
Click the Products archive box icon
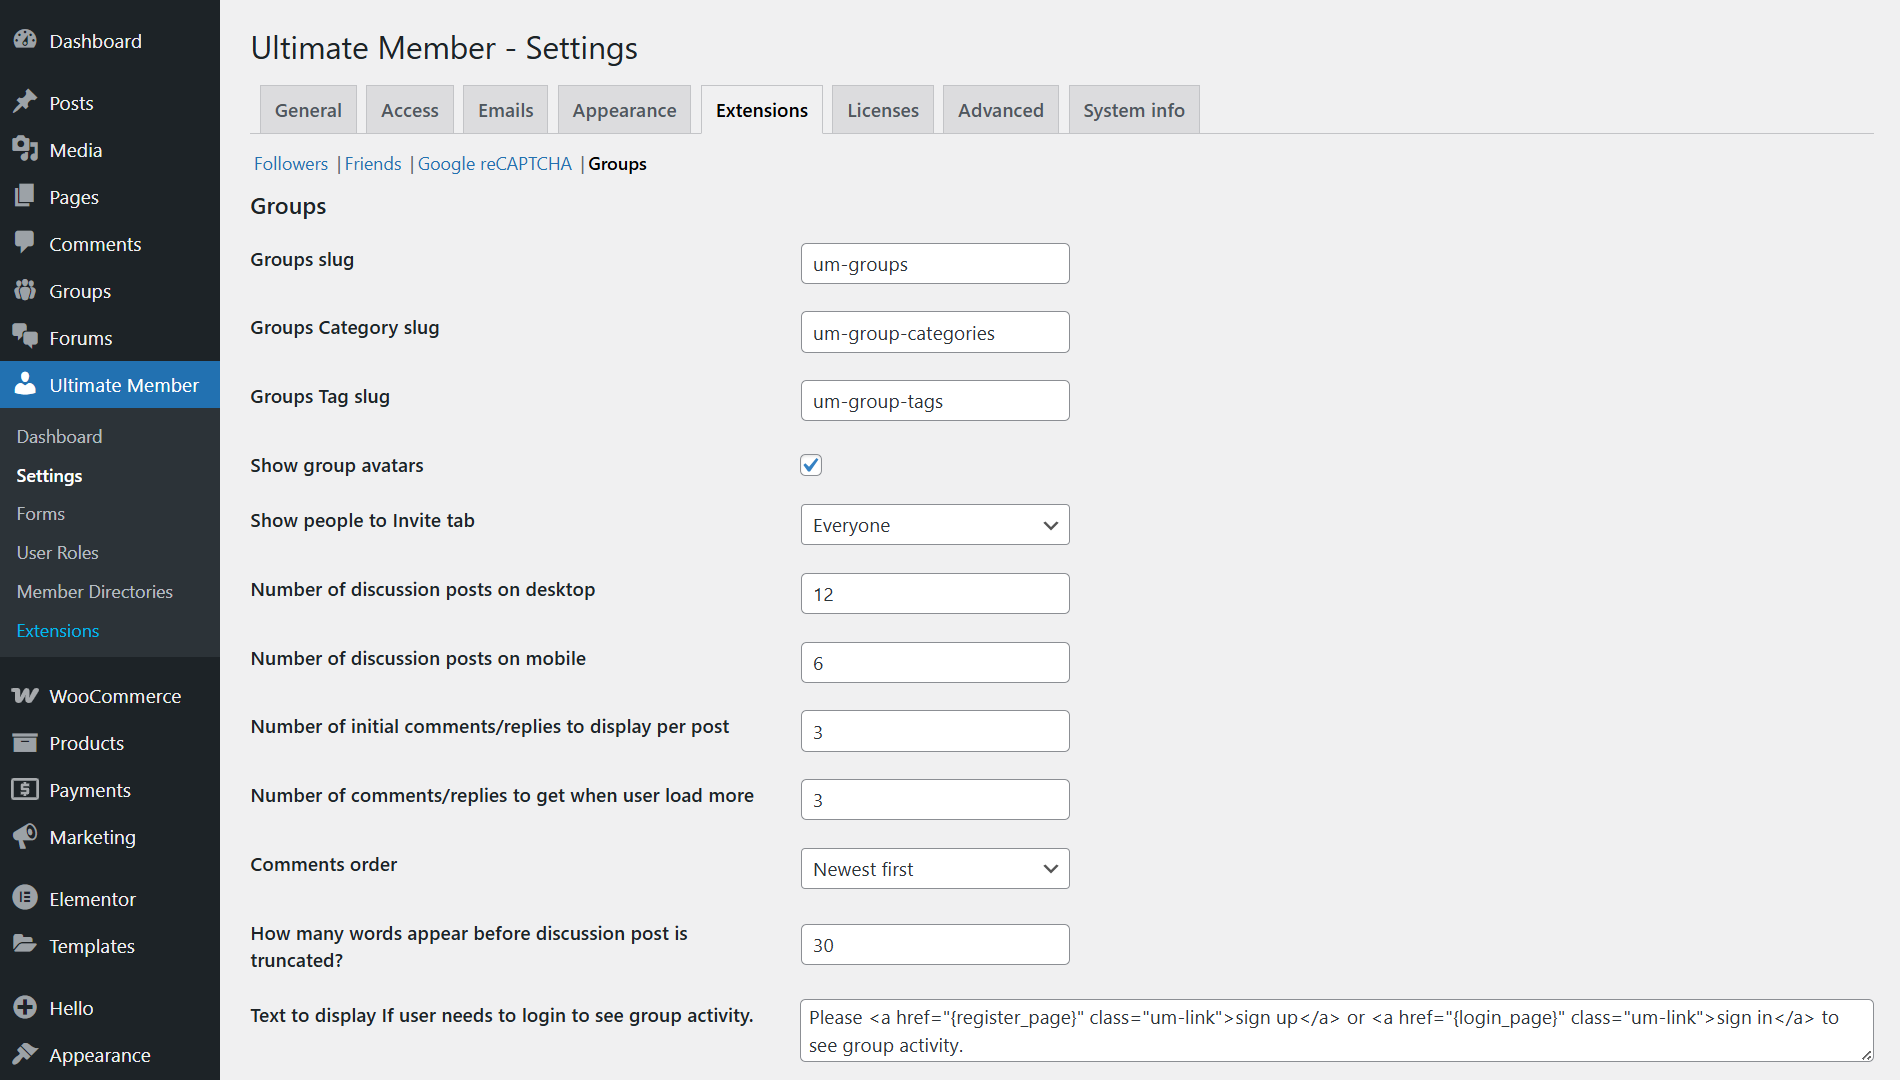pyautogui.click(x=25, y=742)
